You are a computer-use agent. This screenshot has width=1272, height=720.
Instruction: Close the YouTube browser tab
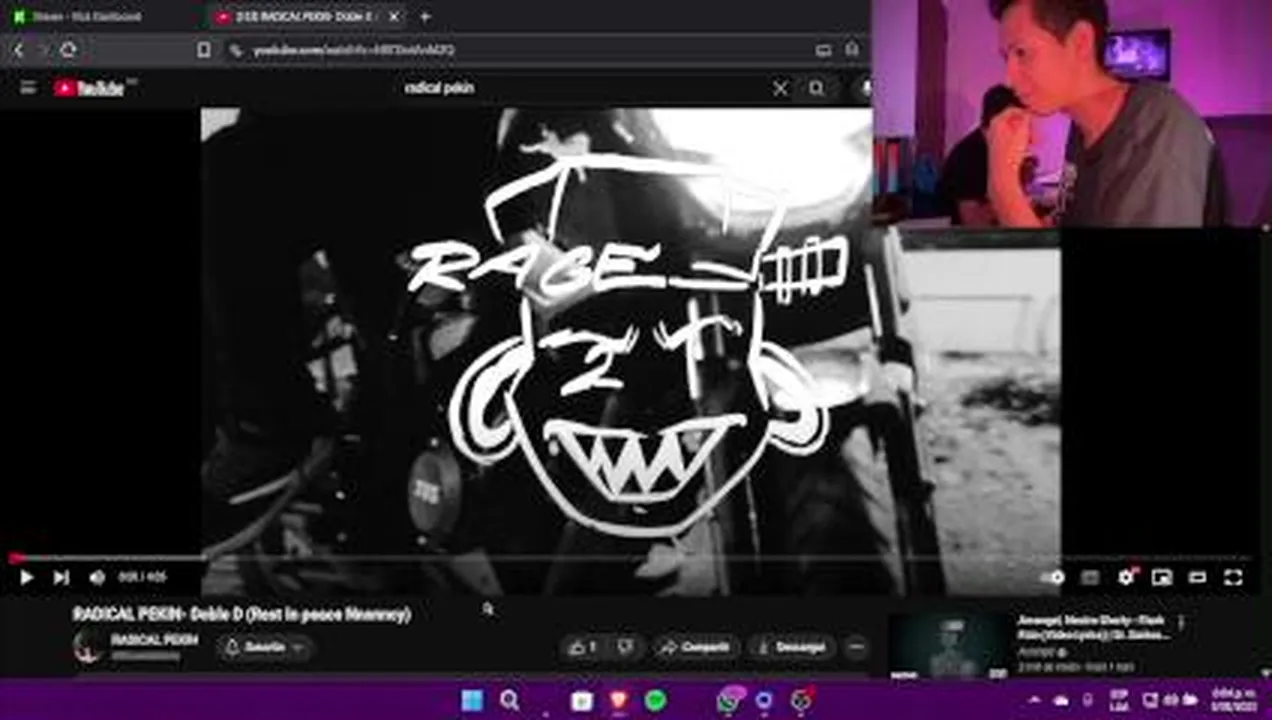point(394,17)
